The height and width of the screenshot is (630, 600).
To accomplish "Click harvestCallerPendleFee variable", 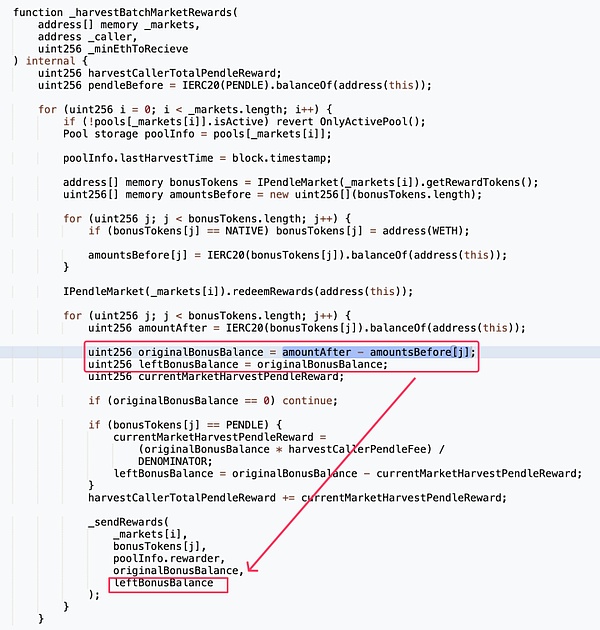I will coord(357,449).
